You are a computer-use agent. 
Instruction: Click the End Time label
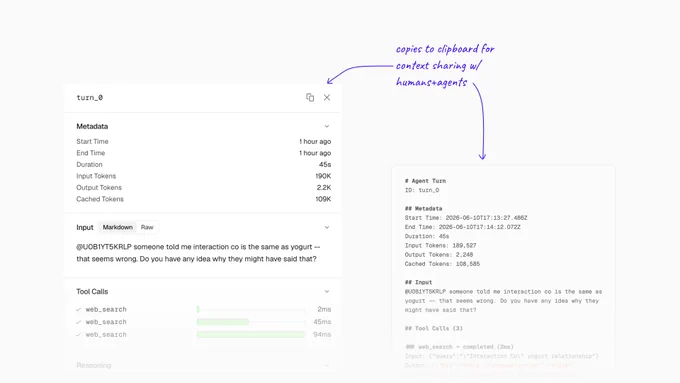click(91, 153)
